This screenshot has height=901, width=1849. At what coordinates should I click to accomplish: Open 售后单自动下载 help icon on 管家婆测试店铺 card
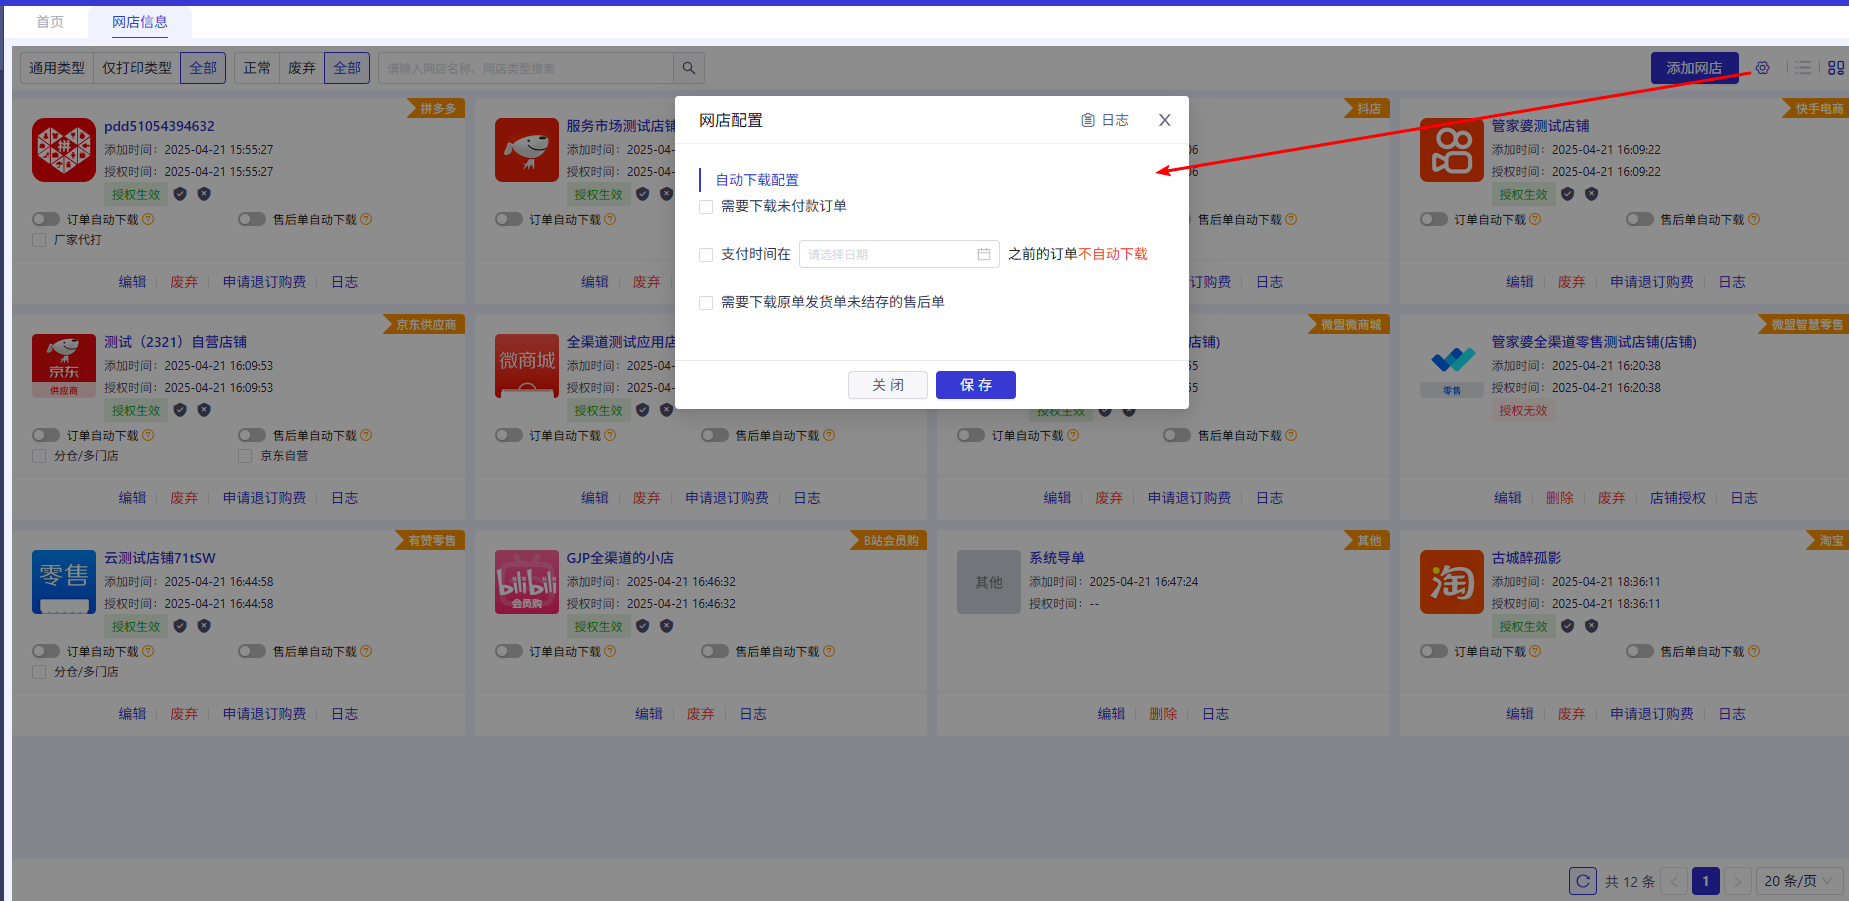coord(1754,219)
